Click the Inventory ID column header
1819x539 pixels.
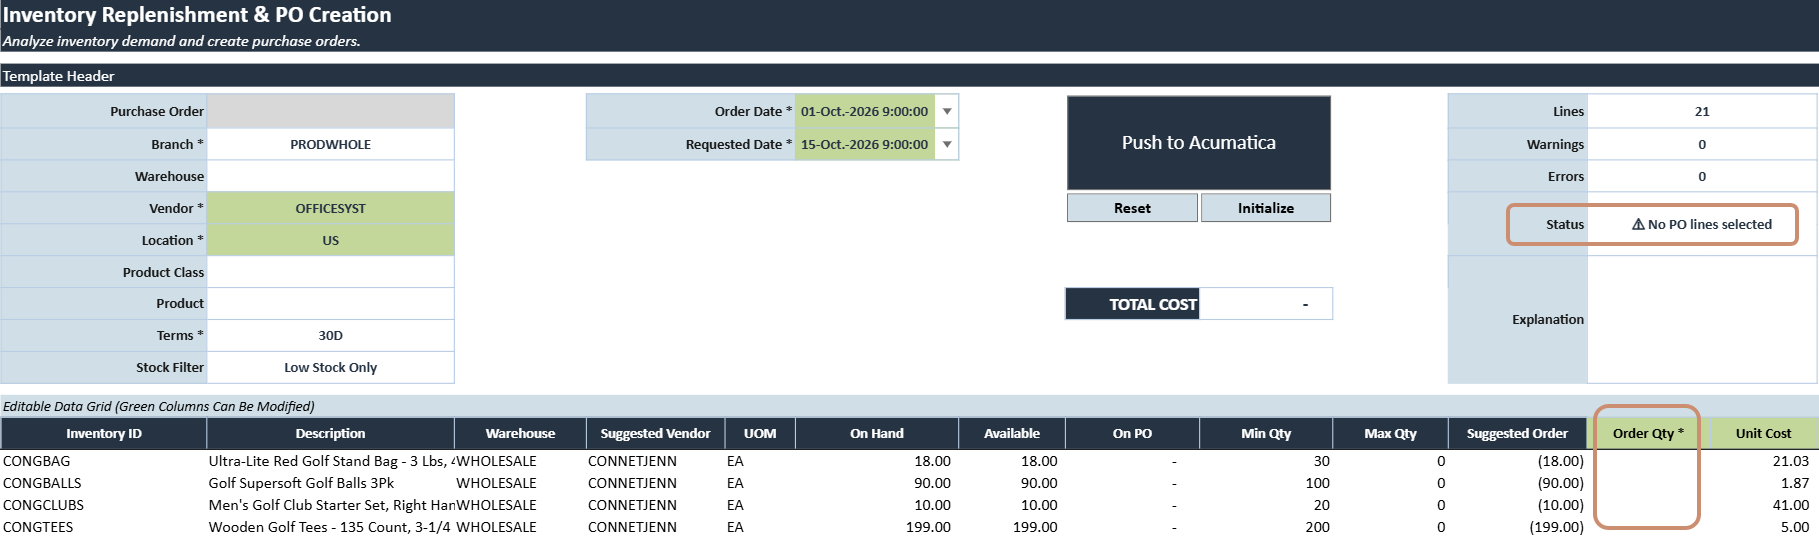104,433
